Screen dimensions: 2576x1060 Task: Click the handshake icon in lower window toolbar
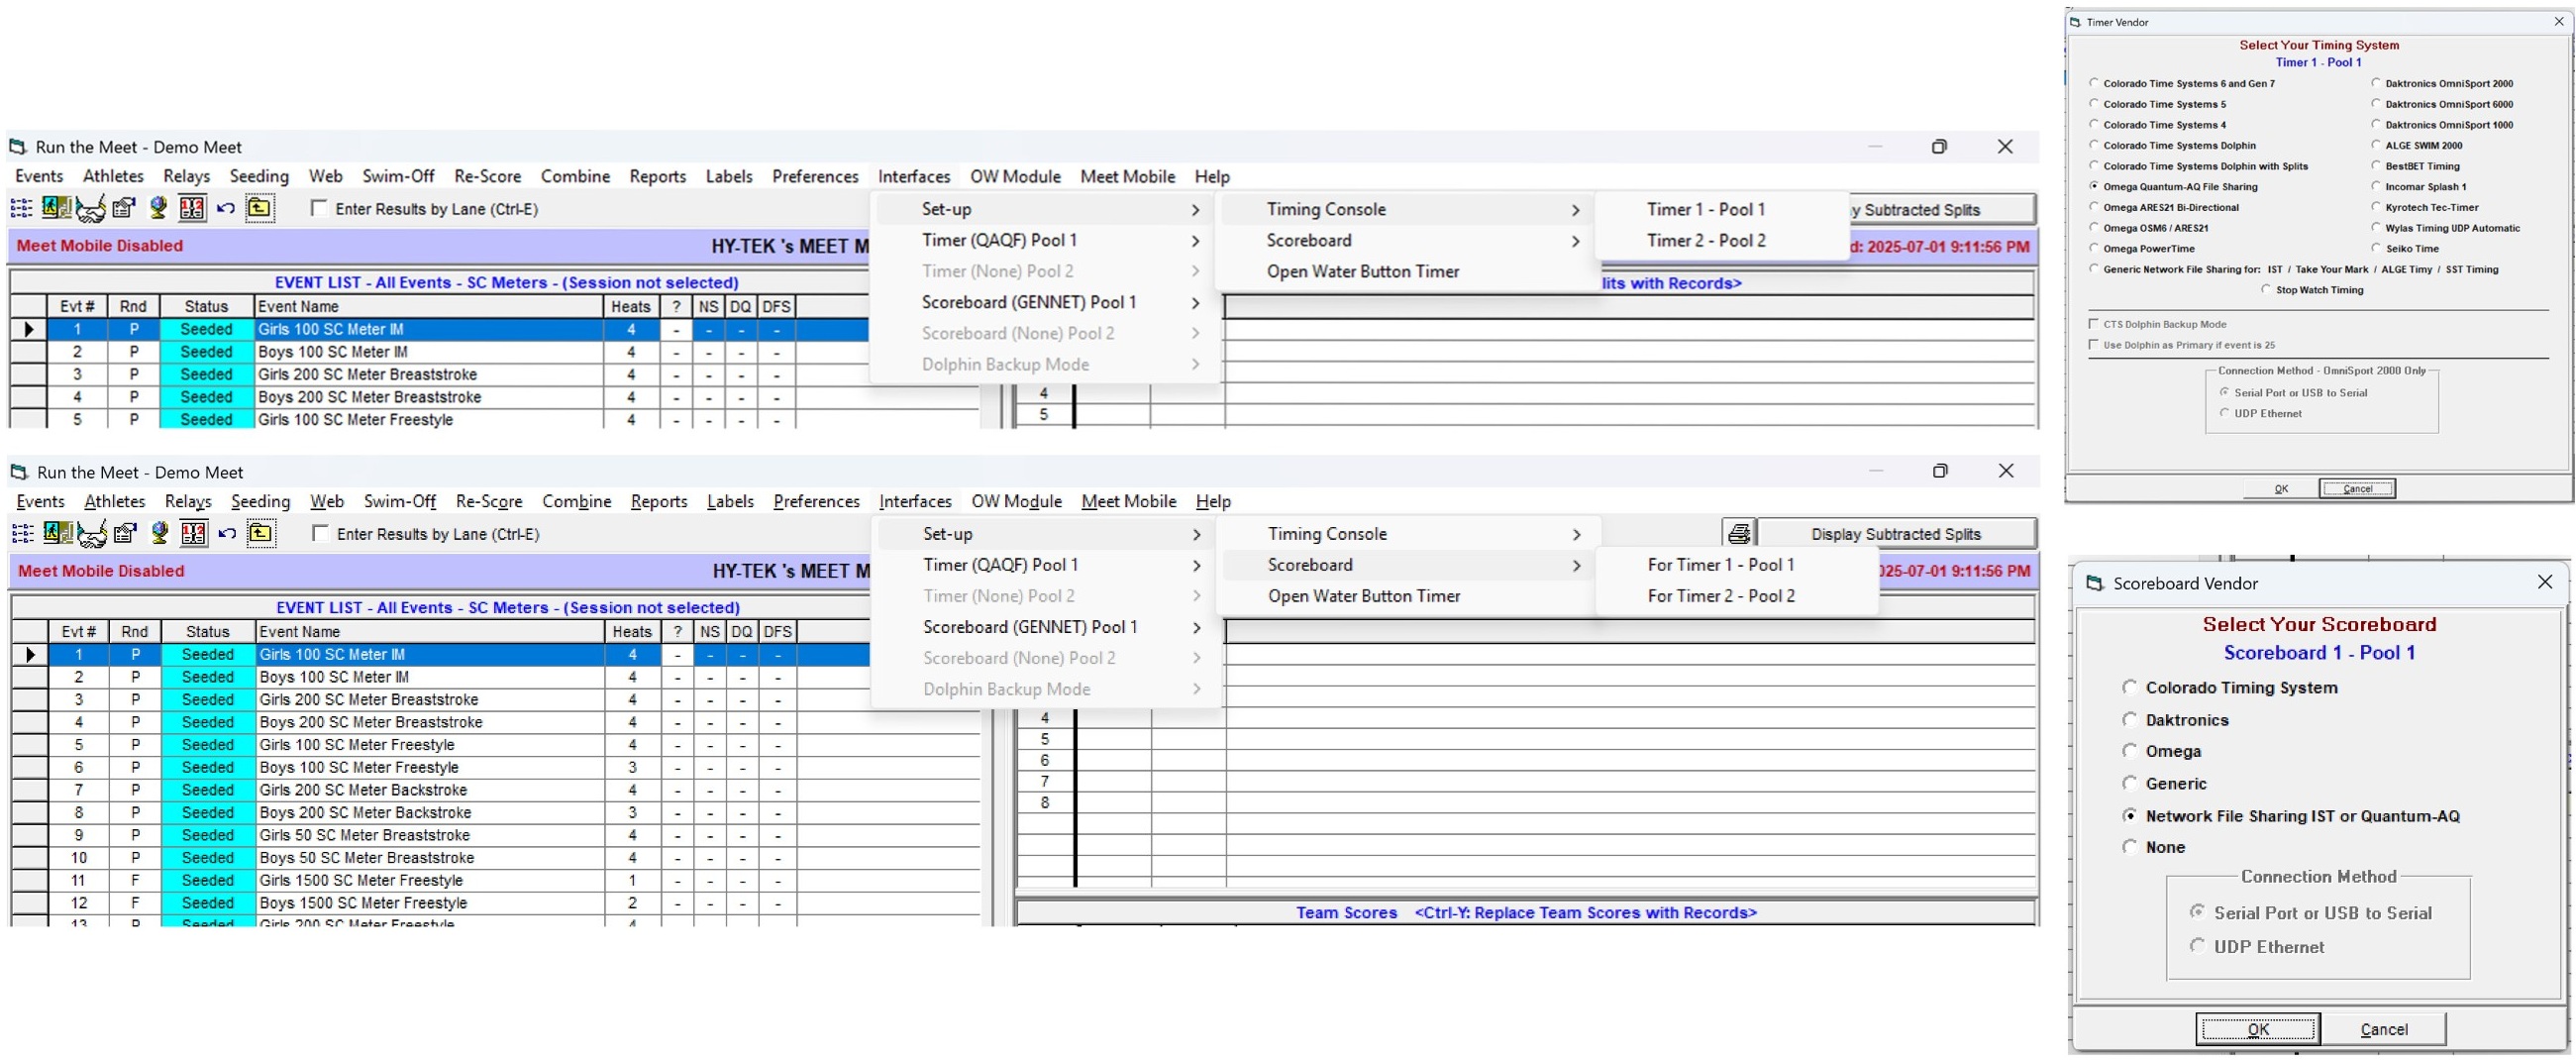tap(91, 534)
